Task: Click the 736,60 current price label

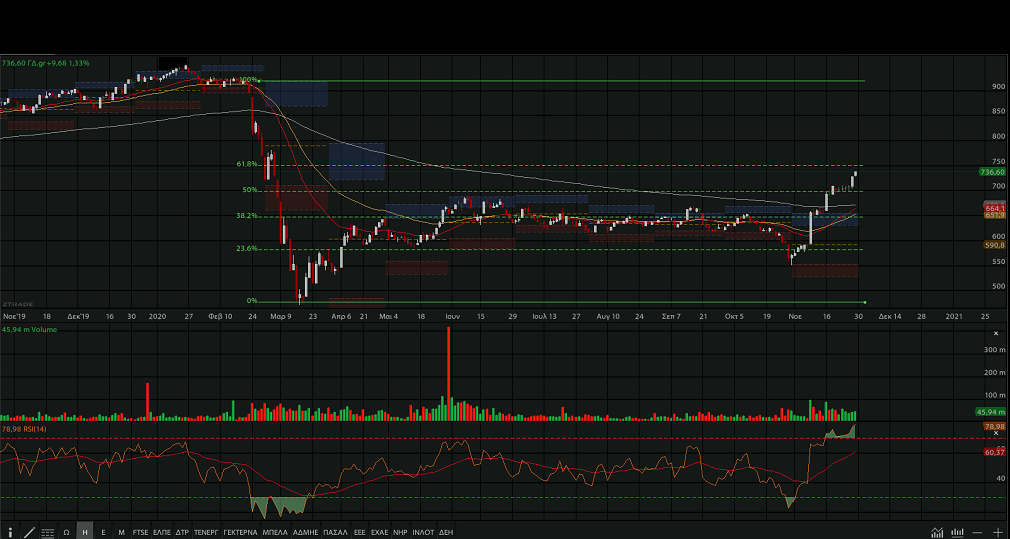Action: click(x=991, y=172)
